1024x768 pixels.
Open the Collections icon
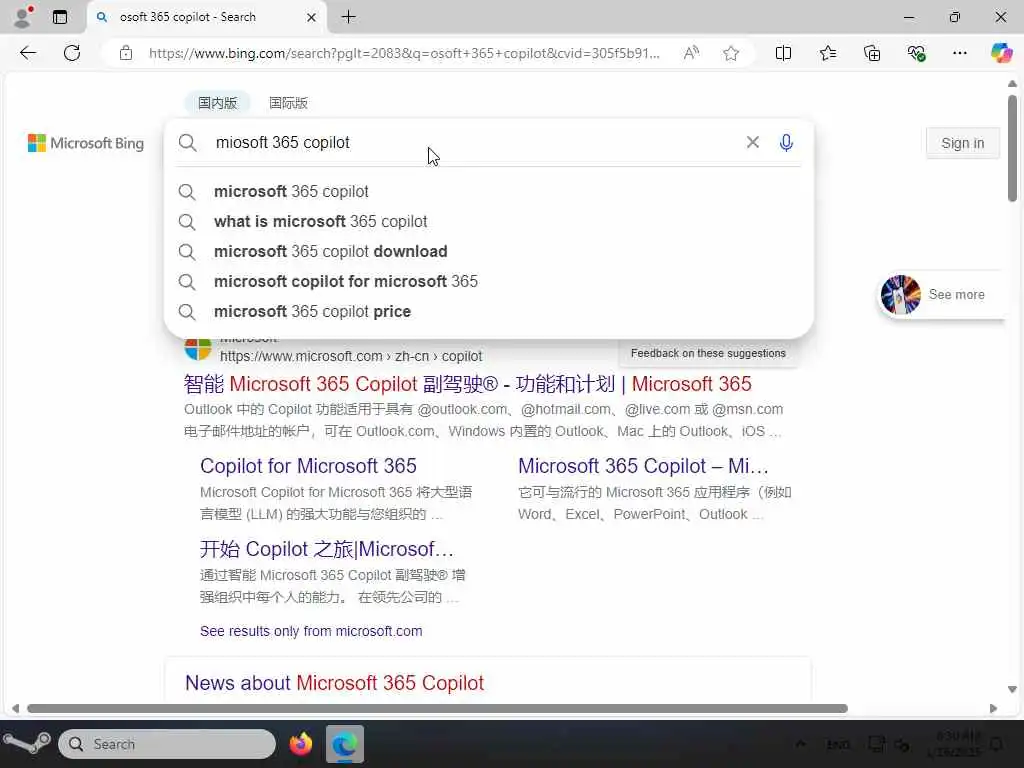coord(872,53)
